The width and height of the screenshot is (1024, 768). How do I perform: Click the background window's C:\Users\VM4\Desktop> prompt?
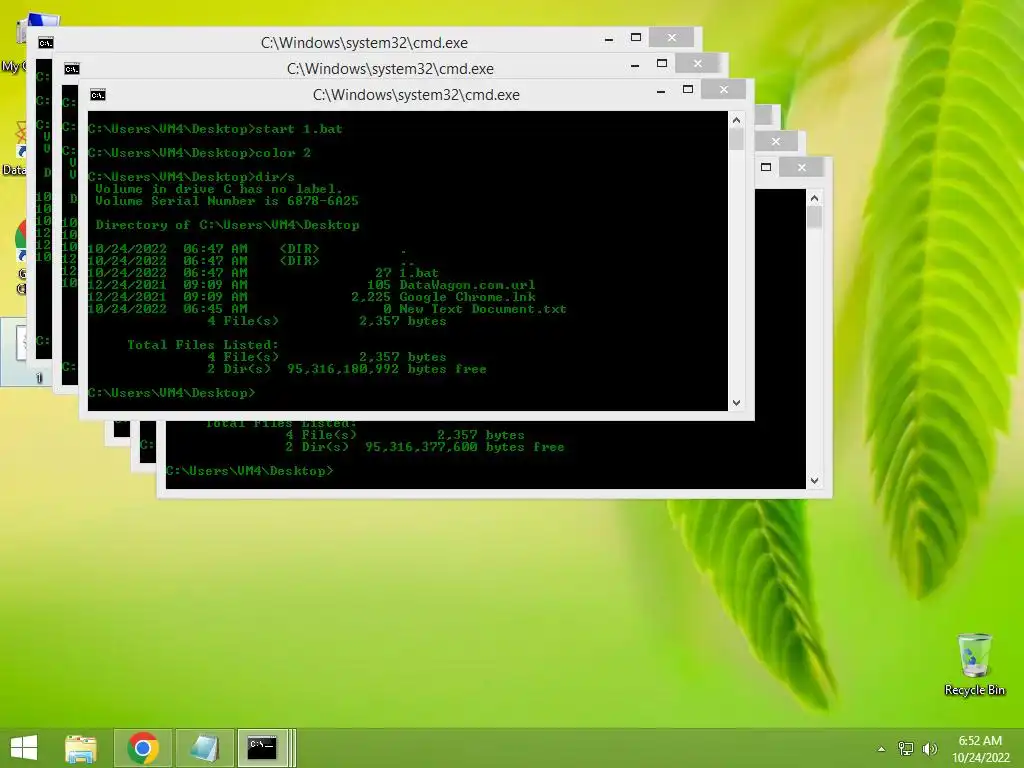pos(249,471)
